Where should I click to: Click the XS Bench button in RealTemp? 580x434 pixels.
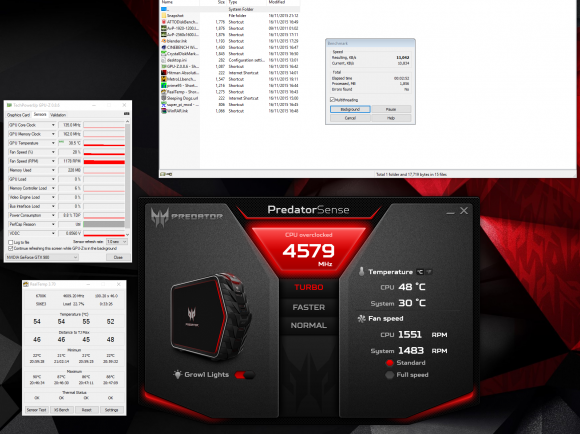61,410
